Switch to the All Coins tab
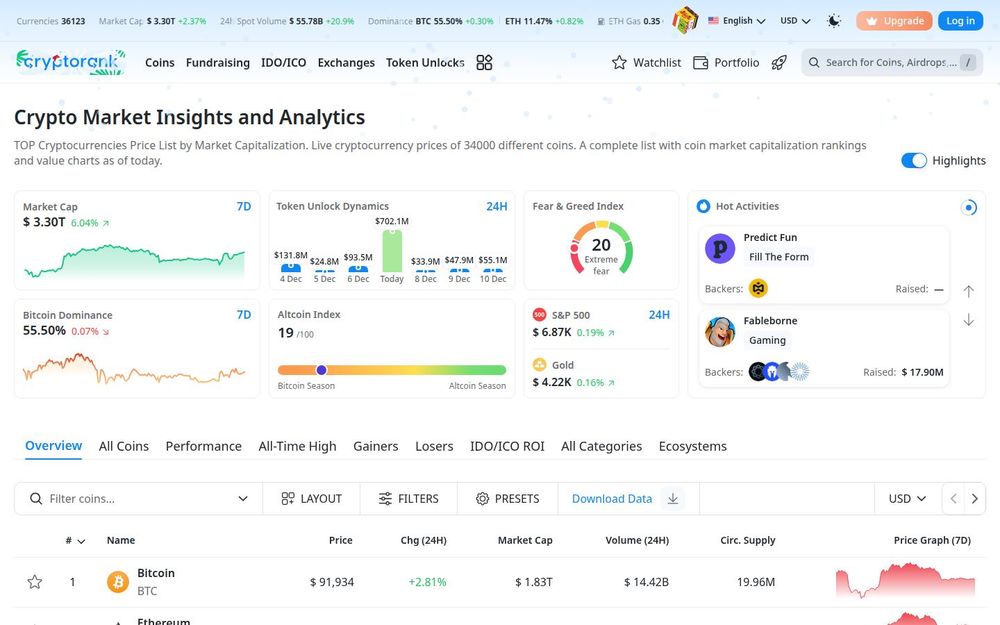Image resolution: width=1000 pixels, height=625 pixels. 124,446
